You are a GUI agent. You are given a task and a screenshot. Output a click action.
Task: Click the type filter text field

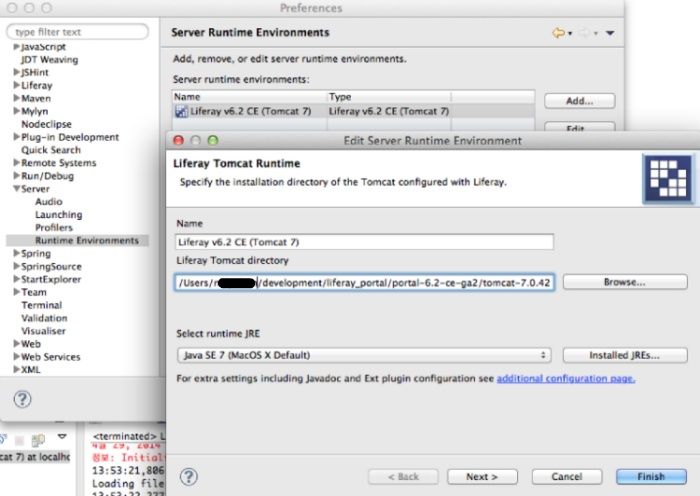pos(78,32)
